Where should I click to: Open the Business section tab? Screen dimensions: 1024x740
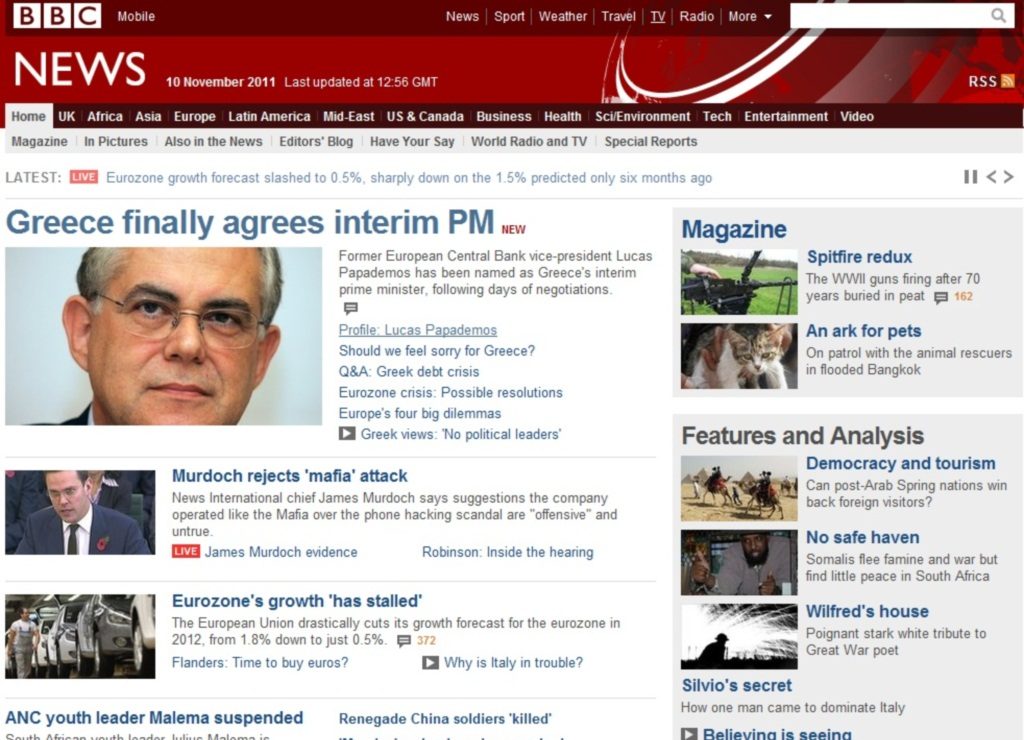[504, 116]
